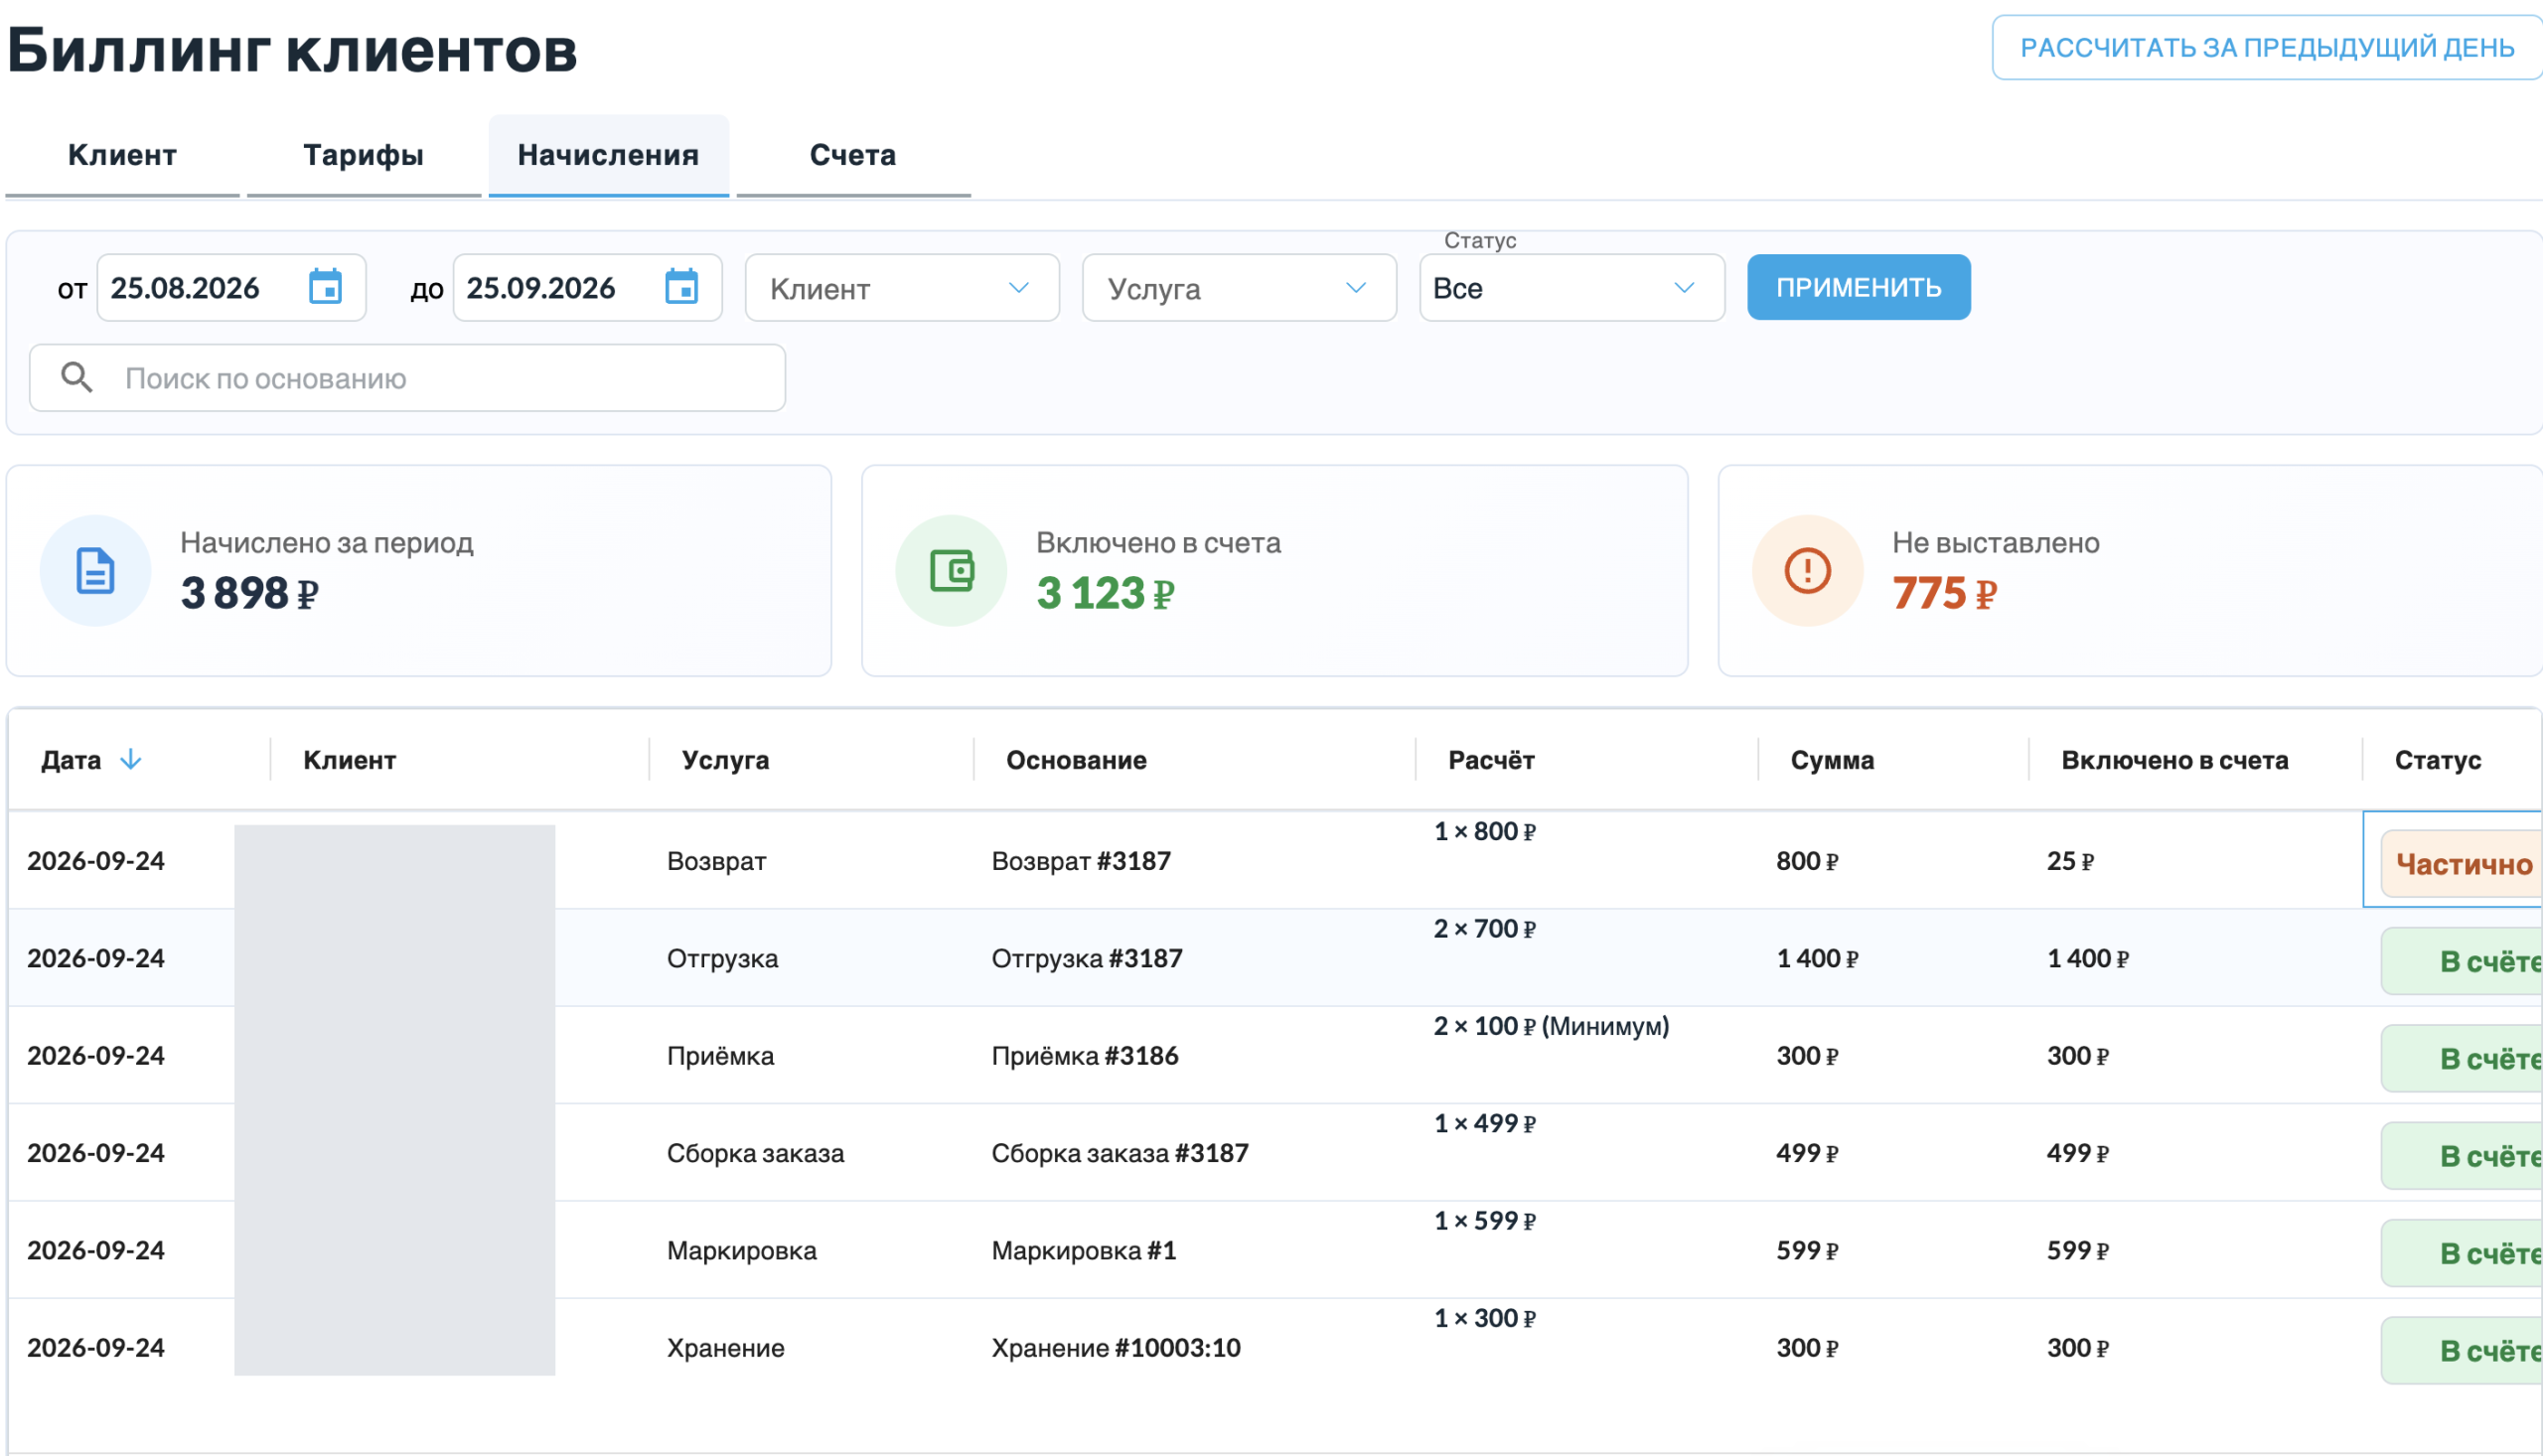Image resolution: width=2543 pixels, height=1456 pixels.
Task: Open the Статус dropdown showing Все
Action: tap(1571, 288)
